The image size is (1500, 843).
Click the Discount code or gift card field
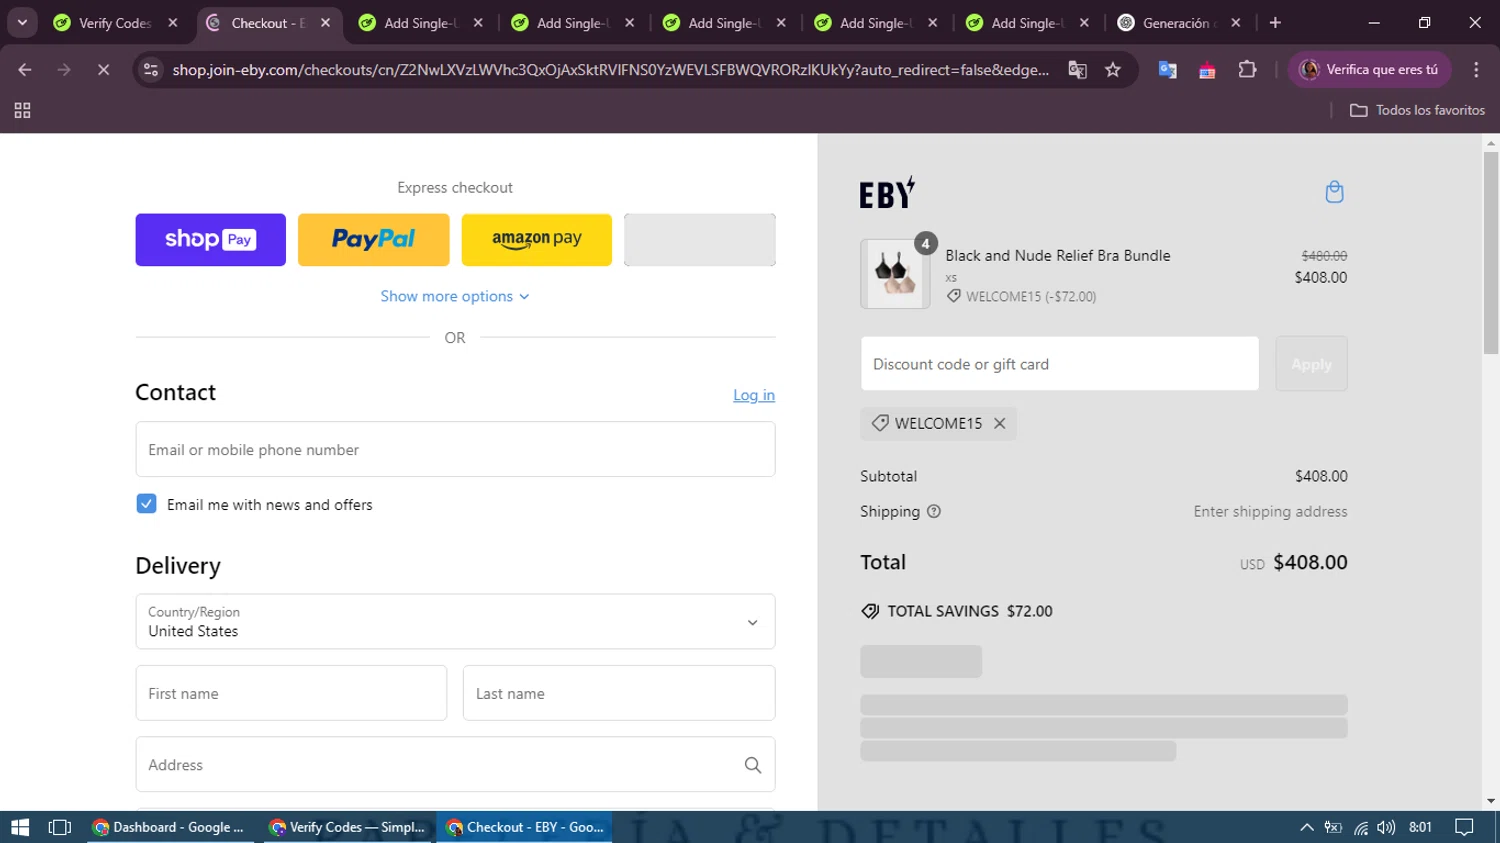(1060, 364)
